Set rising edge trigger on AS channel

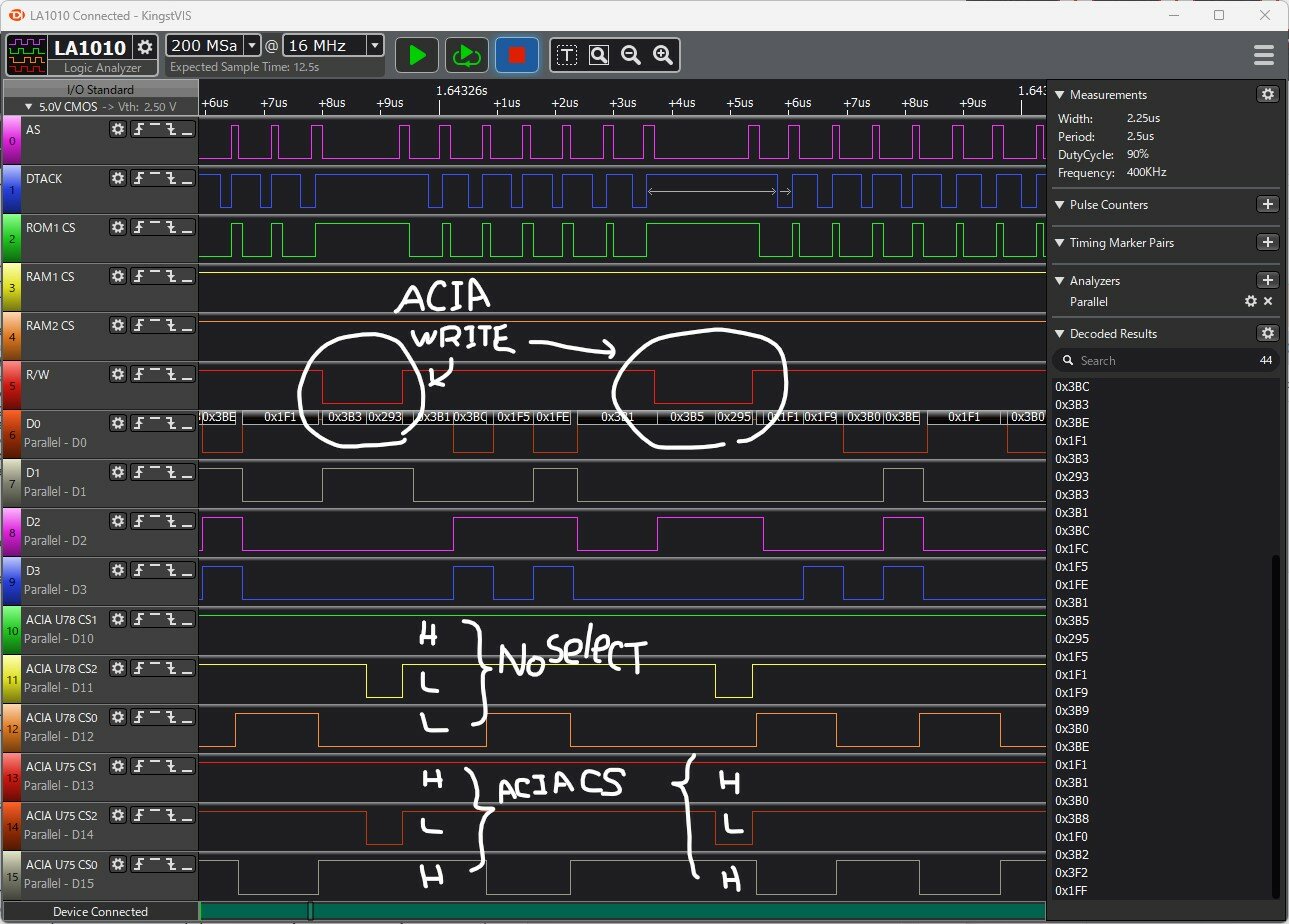140,129
